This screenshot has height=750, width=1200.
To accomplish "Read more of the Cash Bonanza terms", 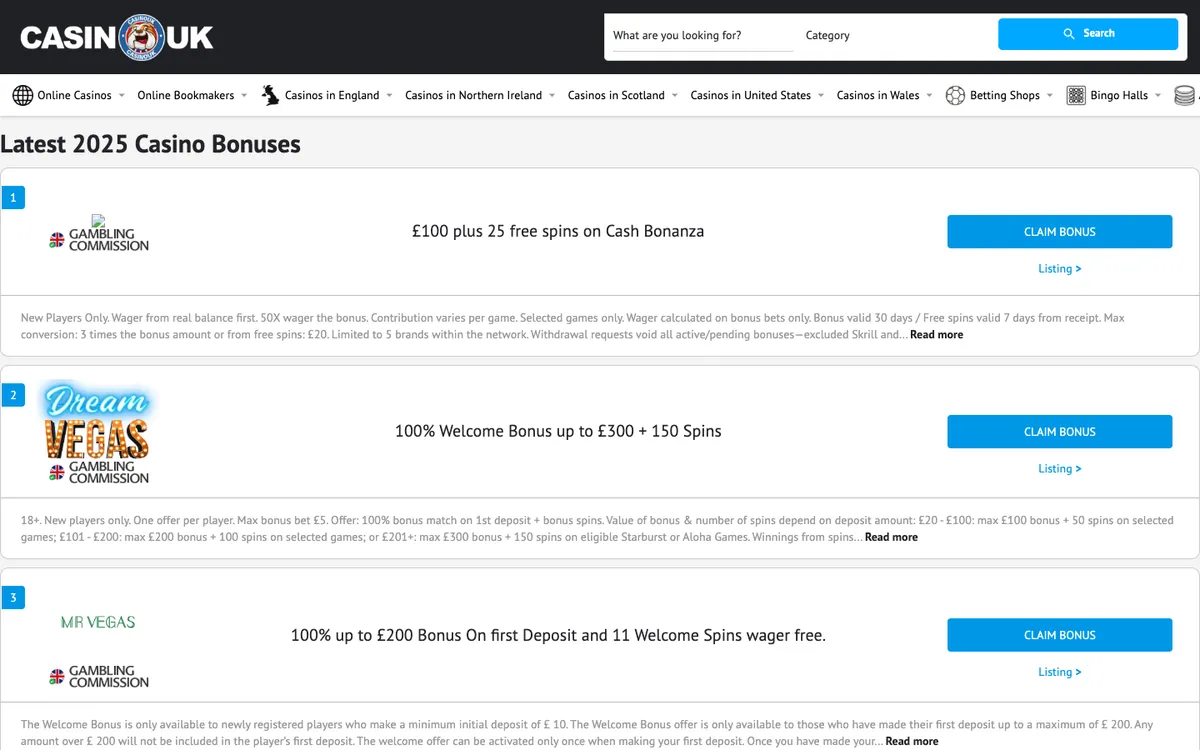I will click(x=936, y=335).
